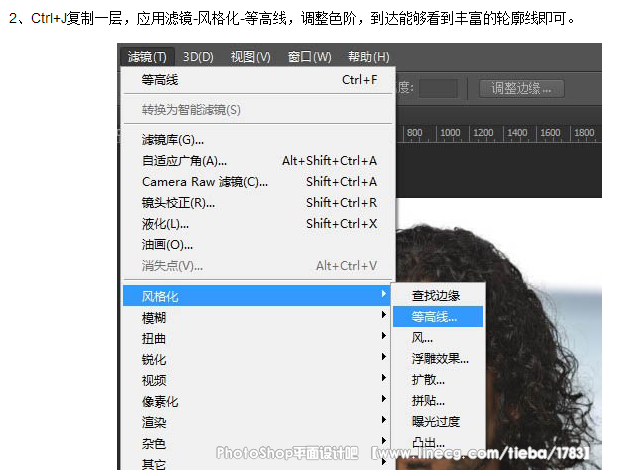
Task: Select 曝光过度 solarize filter
Action: [x=438, y=421]
